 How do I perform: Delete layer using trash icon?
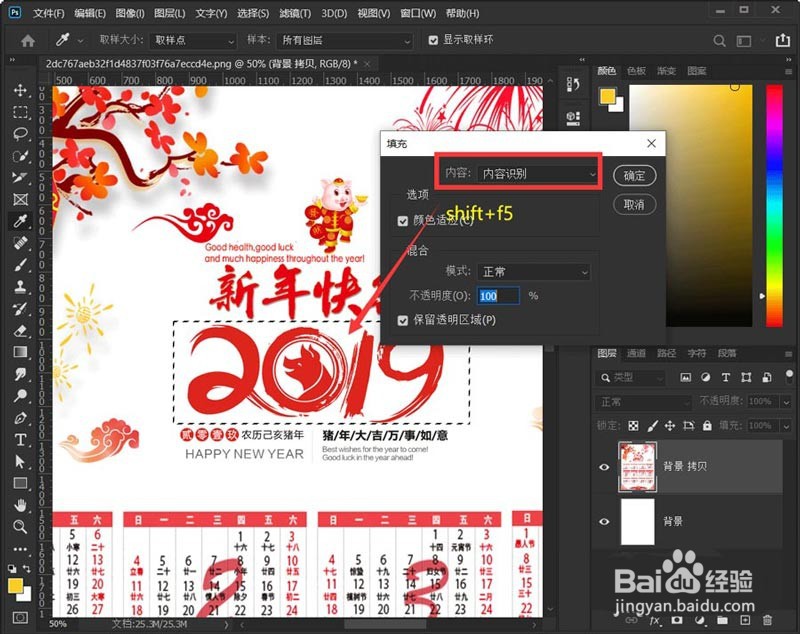[x=767, y=620]
